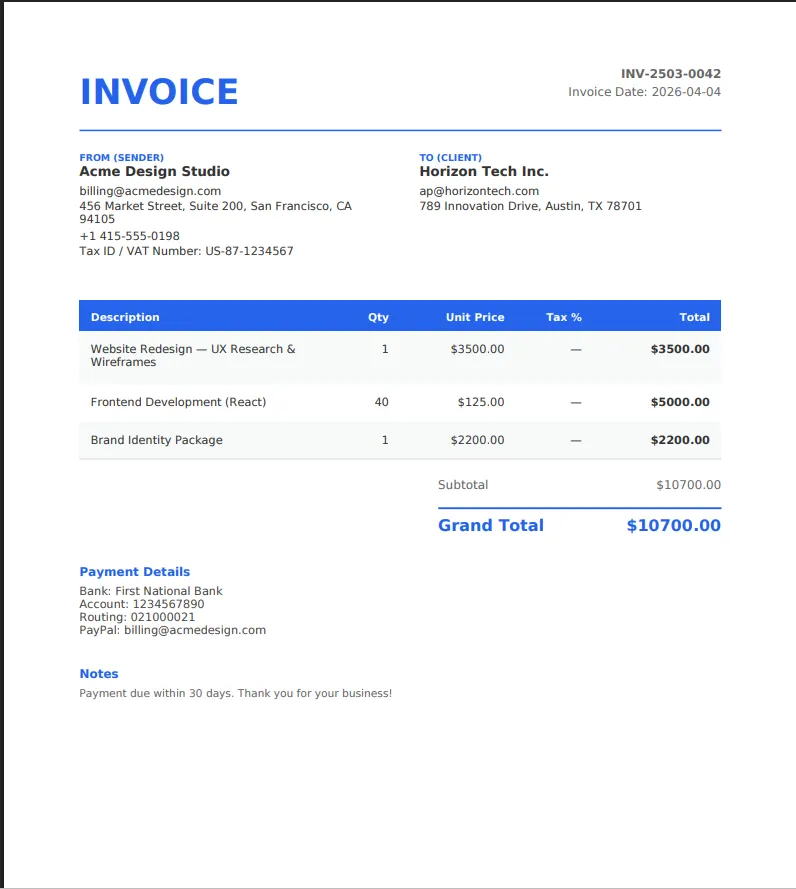The height and width of the screenshot is (889, 796).
Task: Select Brand Identity Package description
Action: [x=156, y=440]
